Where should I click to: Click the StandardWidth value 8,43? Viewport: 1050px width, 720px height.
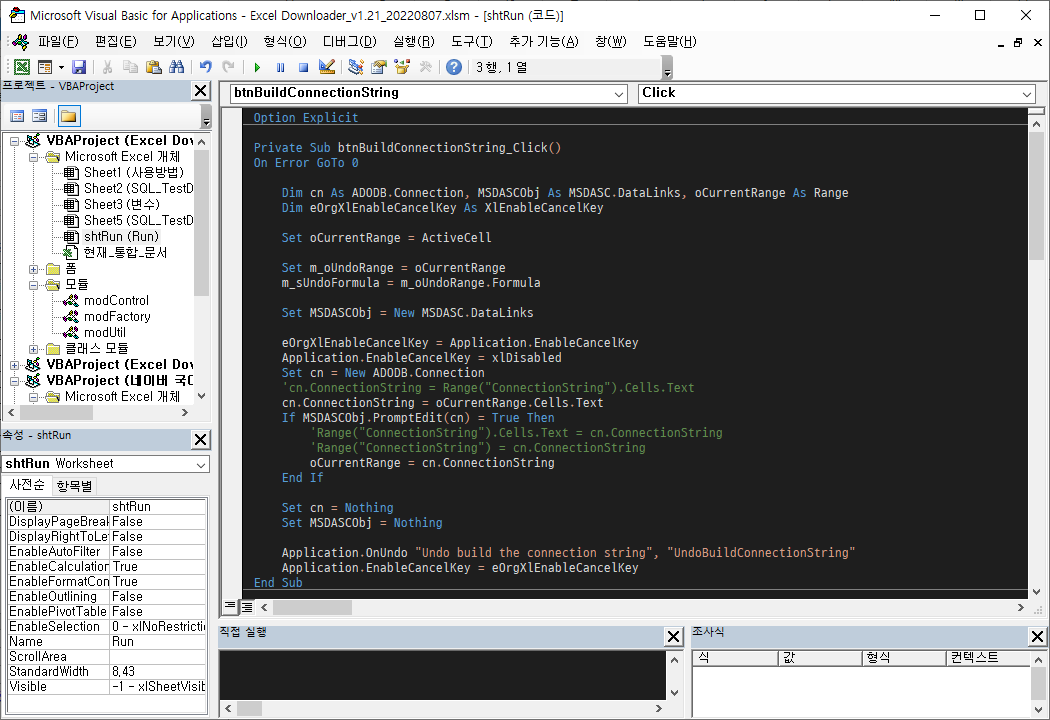tap(157, 672)
